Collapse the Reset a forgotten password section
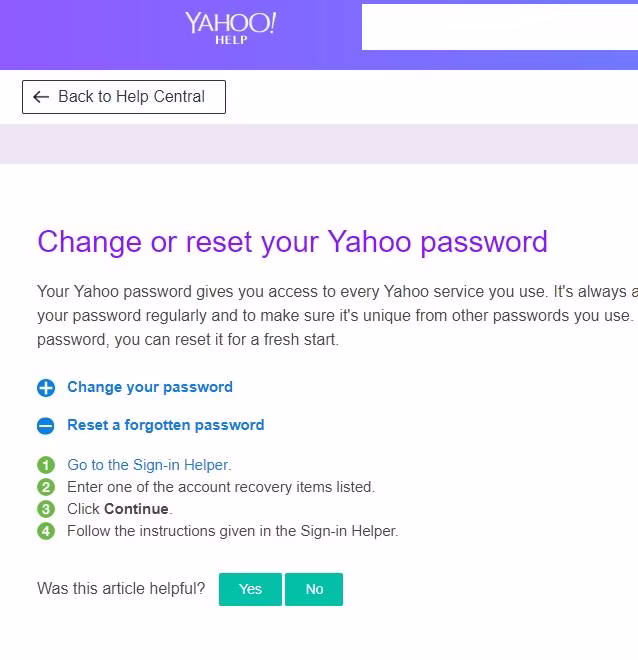Image resolution: width=638 pixels, height=660 pixels. [165, 425]
